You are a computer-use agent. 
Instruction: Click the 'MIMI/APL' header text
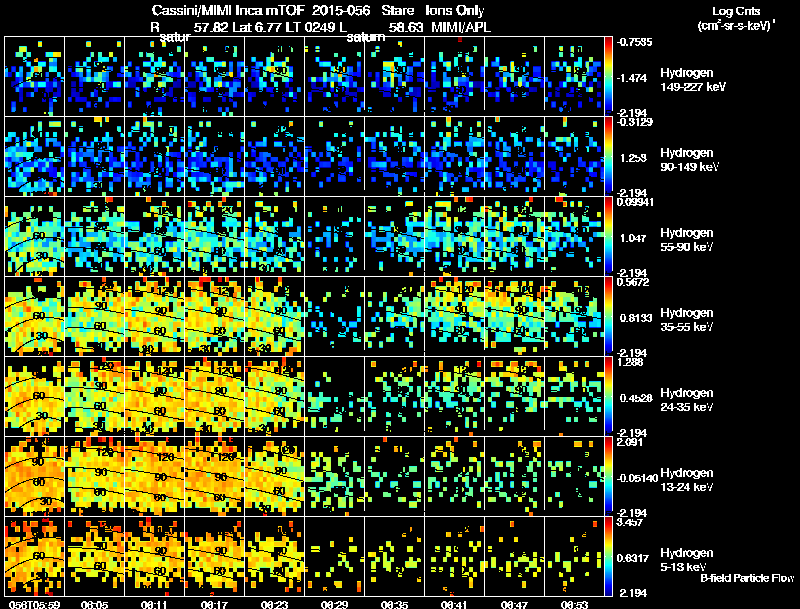(461, 27)
